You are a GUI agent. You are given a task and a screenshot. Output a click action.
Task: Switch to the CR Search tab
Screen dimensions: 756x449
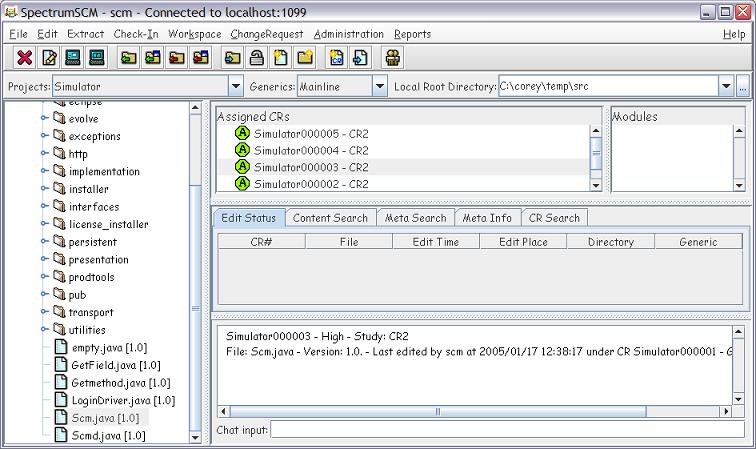click(554, 218)
